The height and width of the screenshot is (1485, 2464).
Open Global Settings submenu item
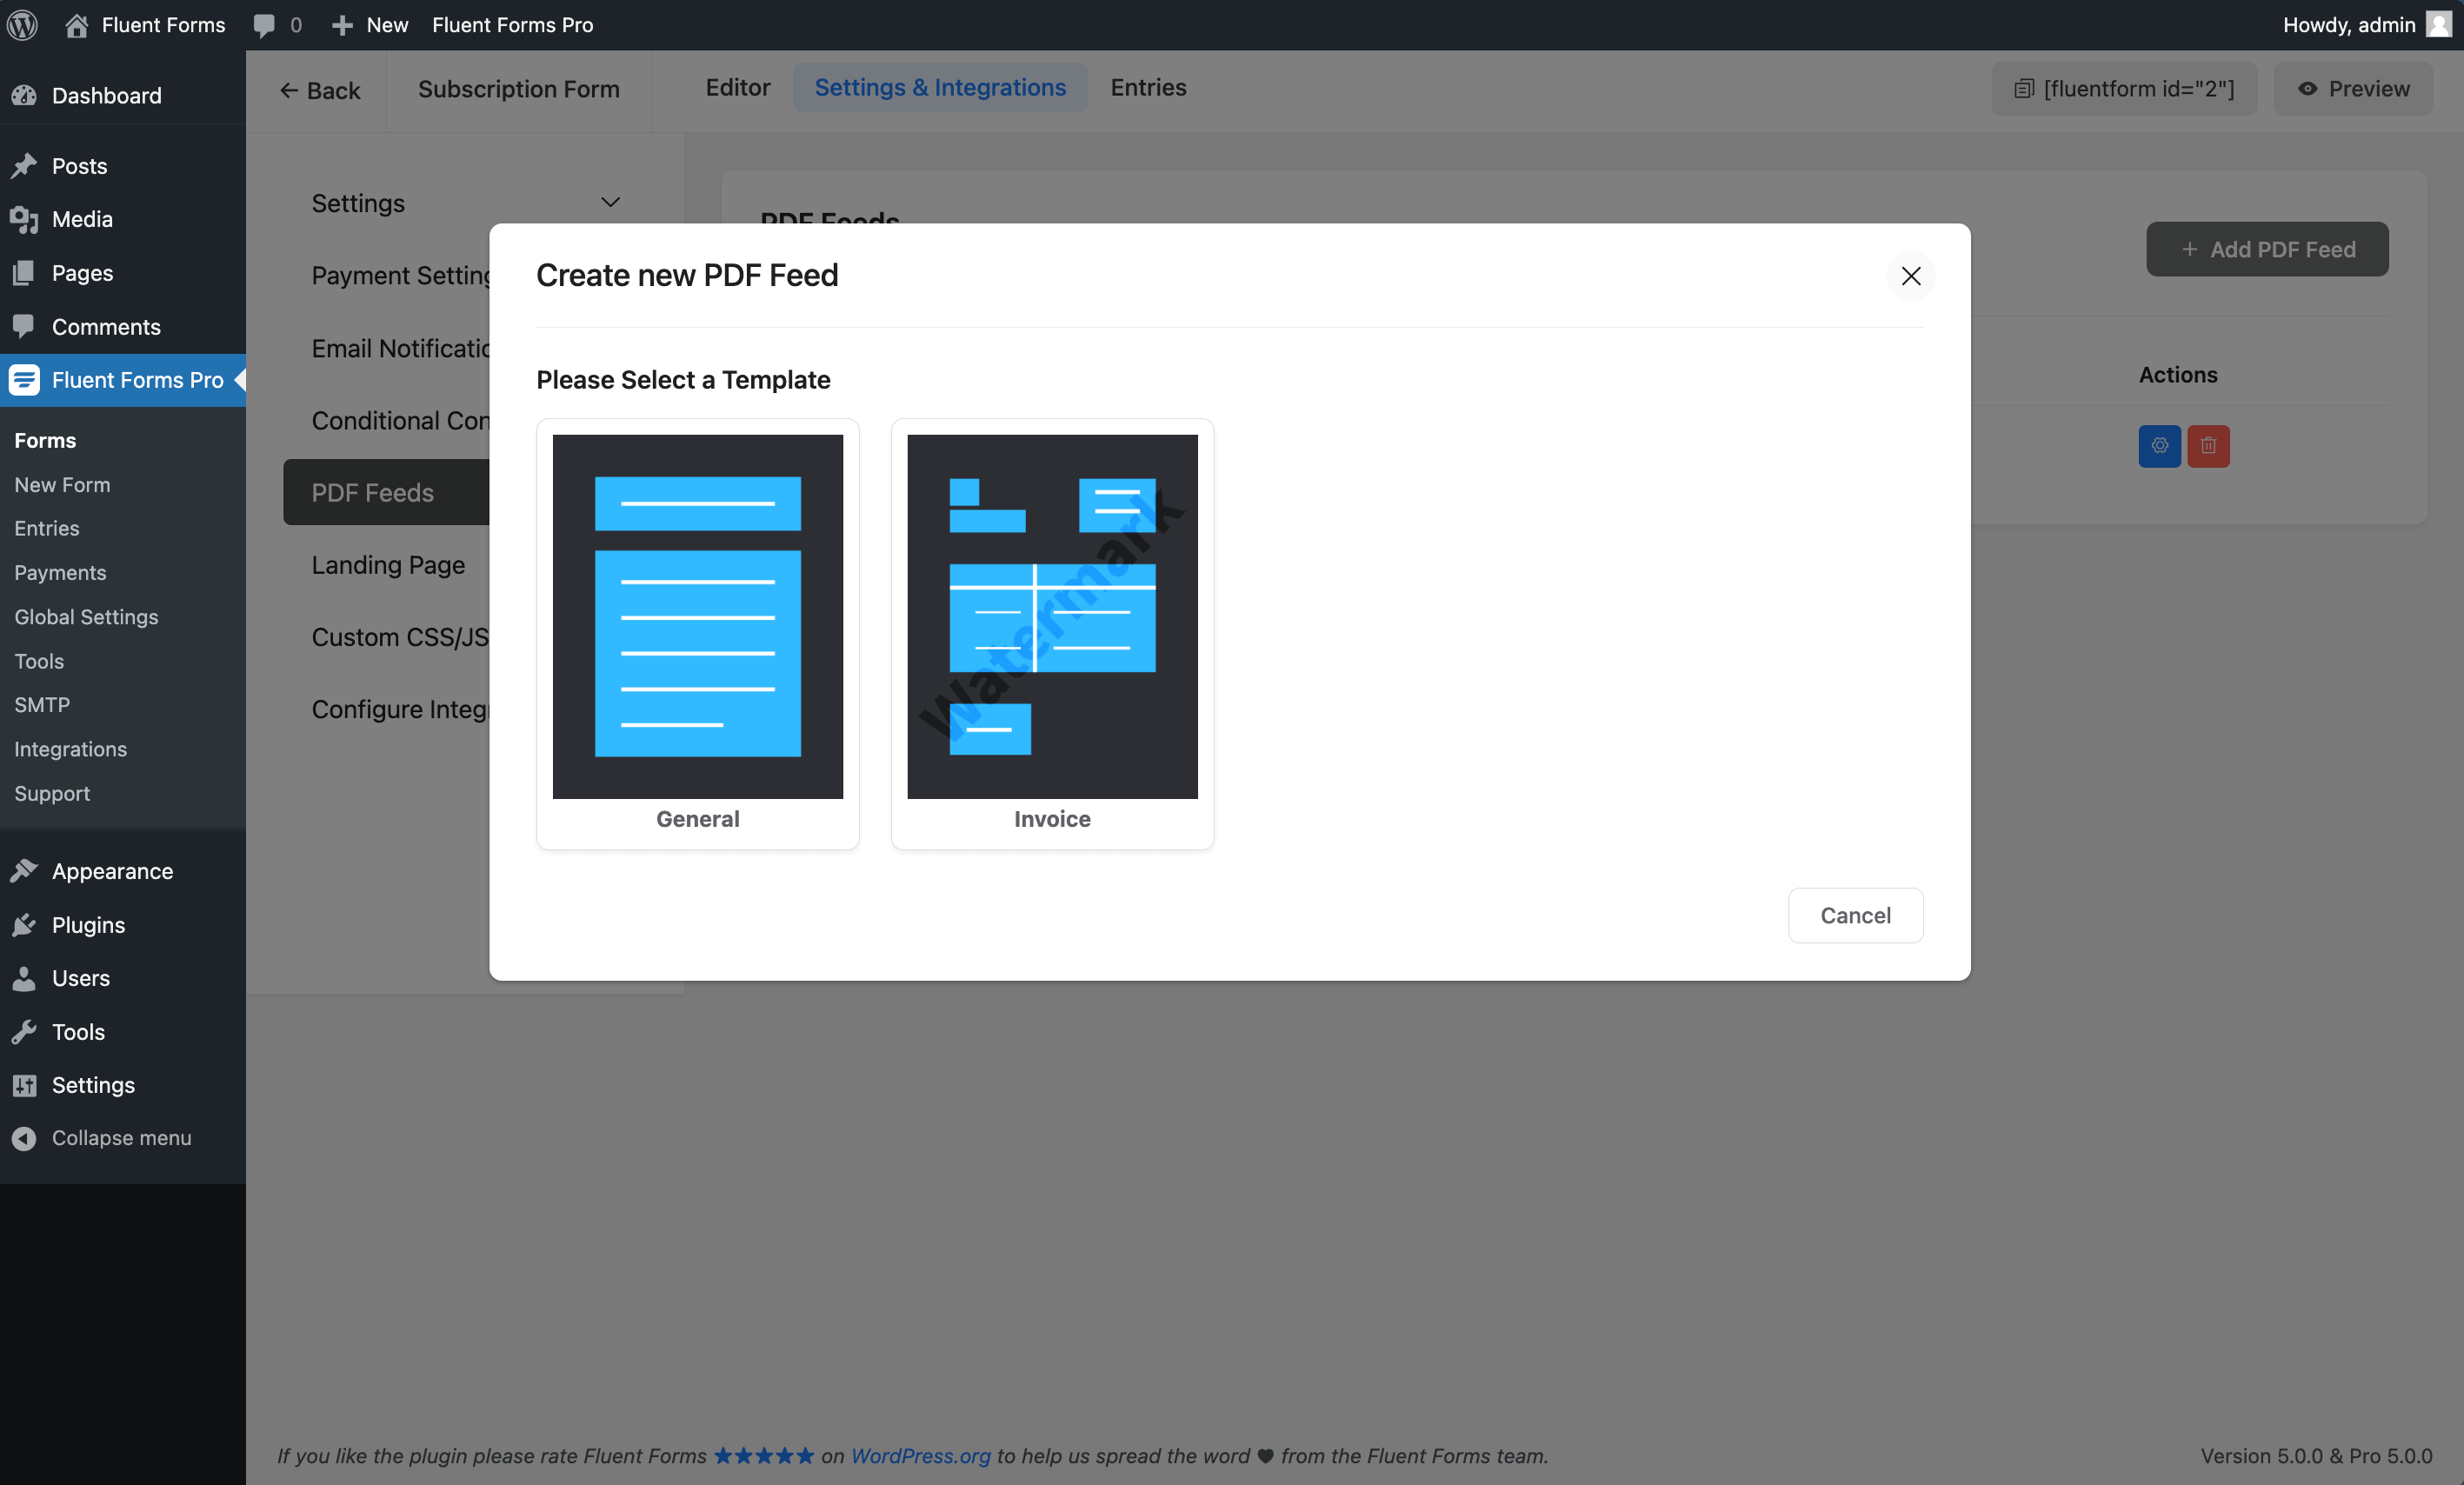coord(86,617)
